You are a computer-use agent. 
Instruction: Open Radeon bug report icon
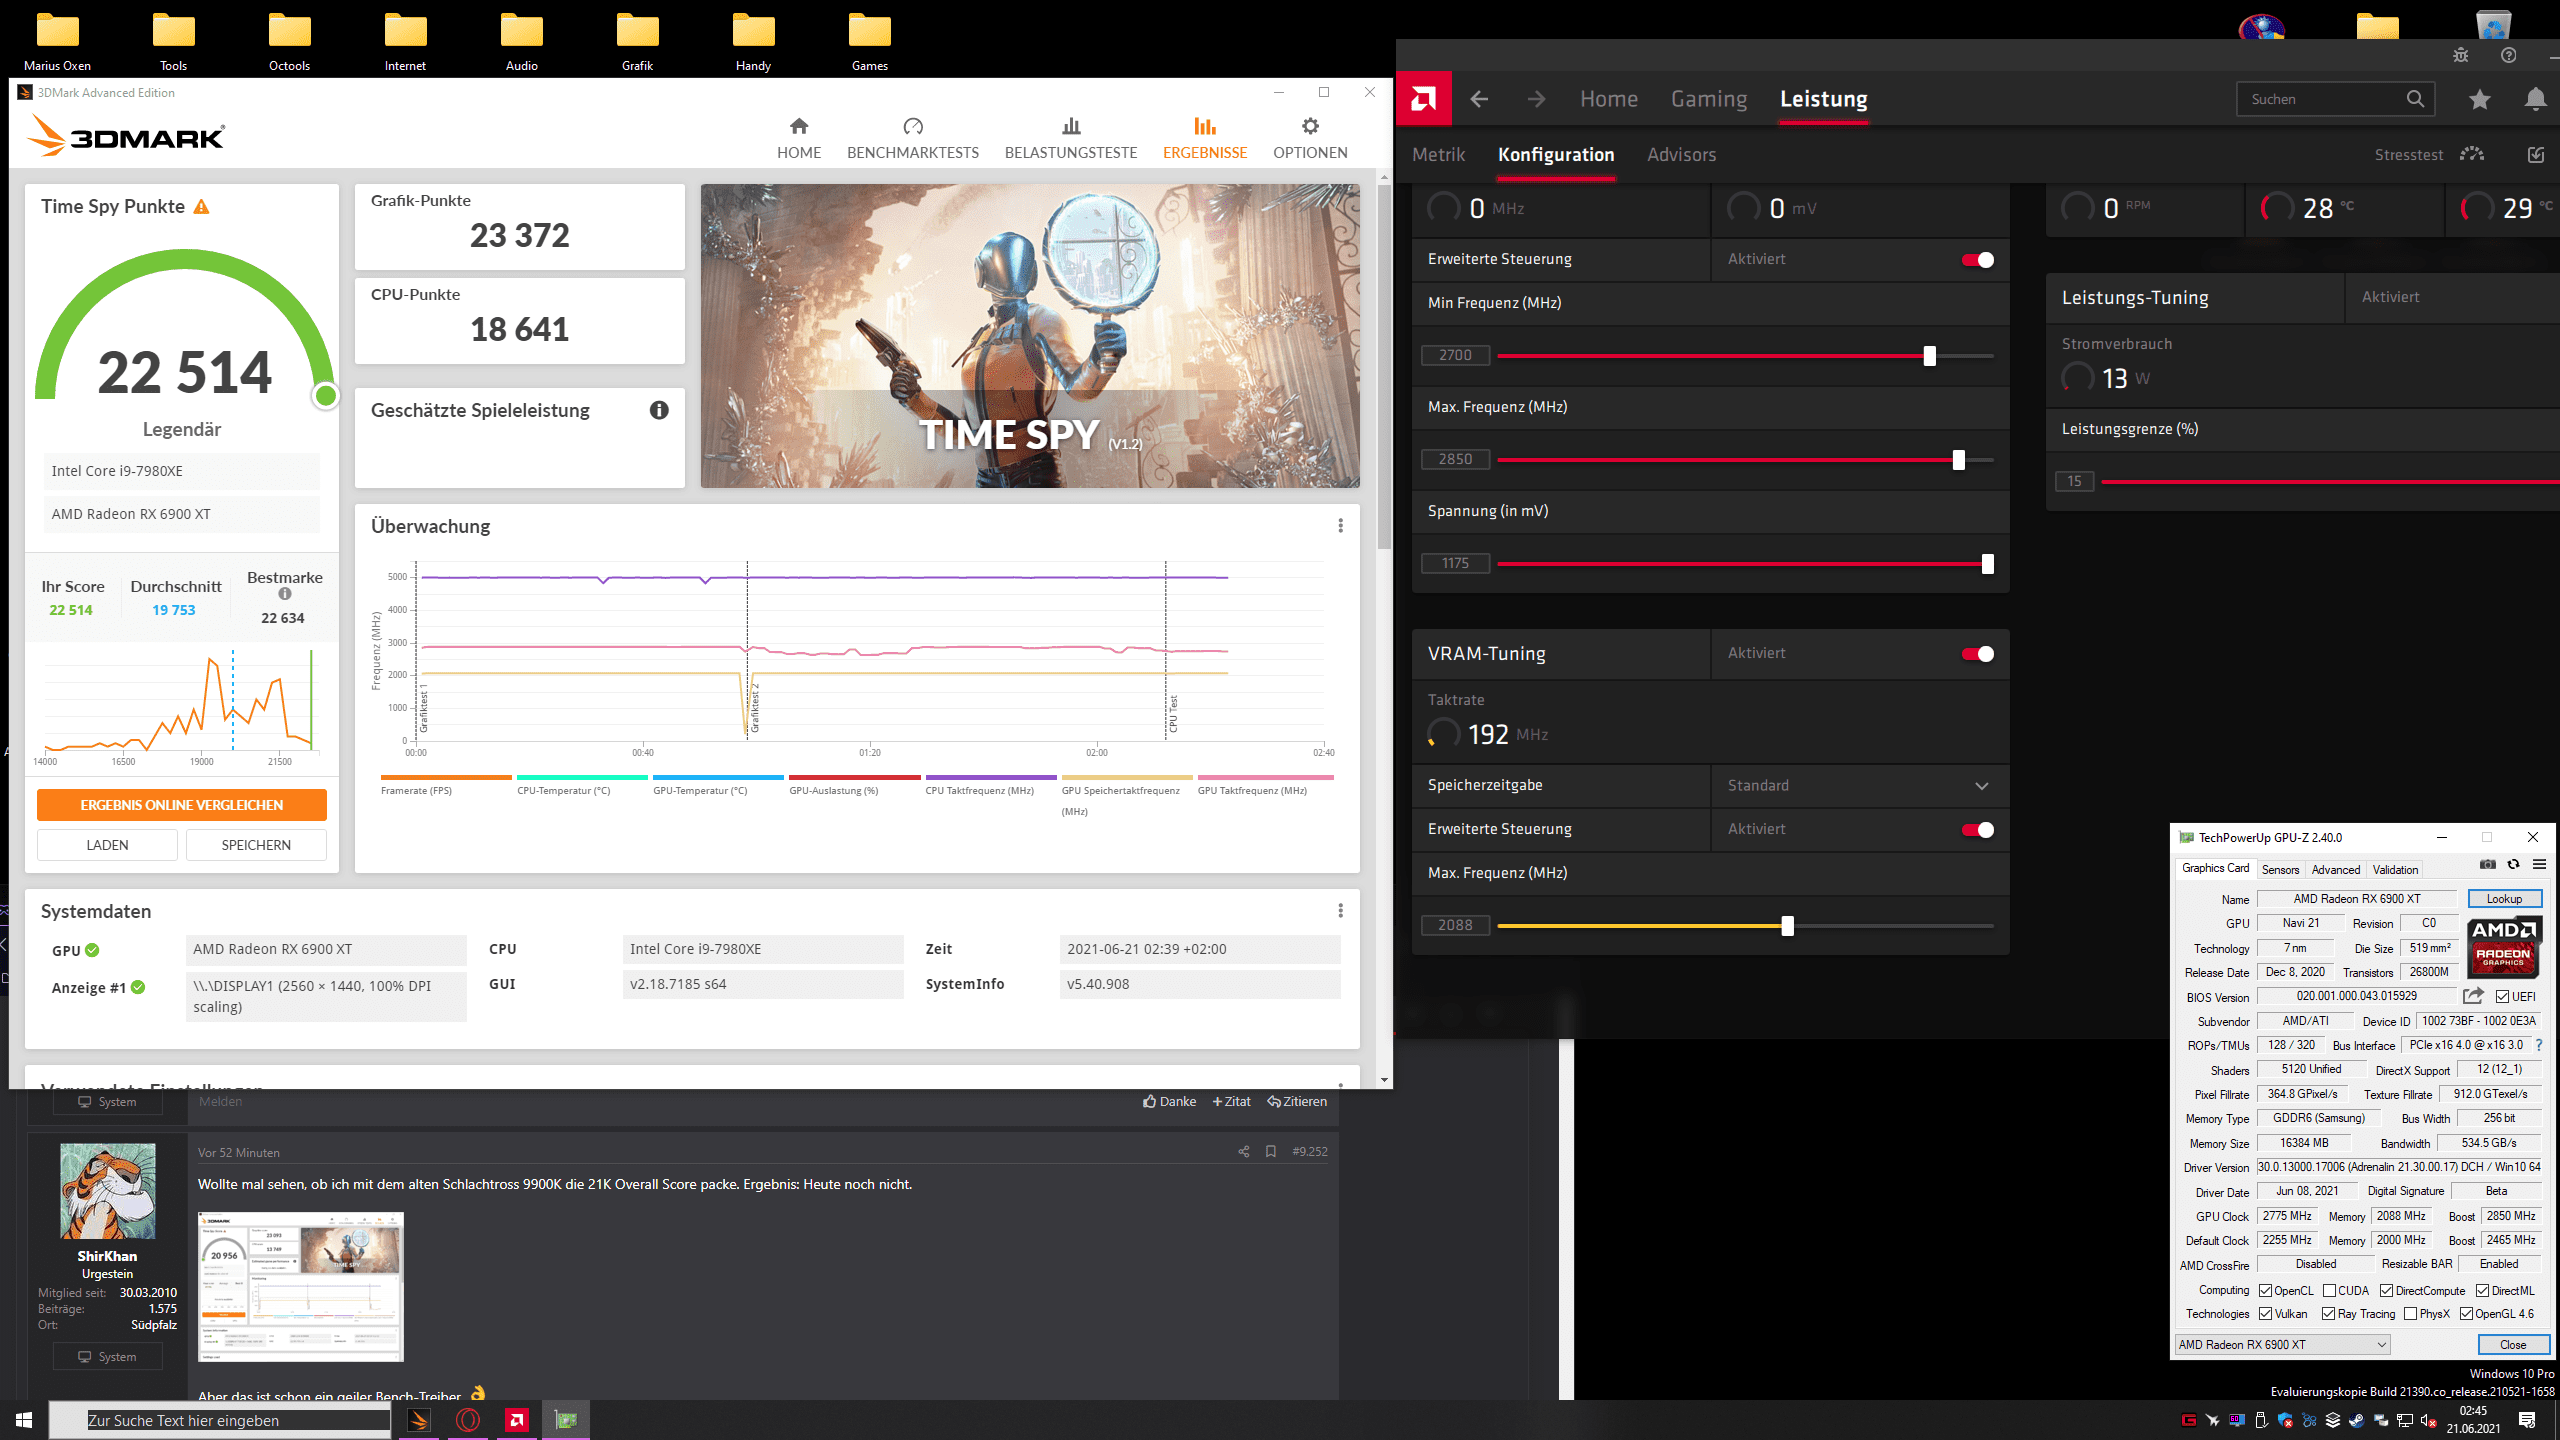[x=2461, y=55]
